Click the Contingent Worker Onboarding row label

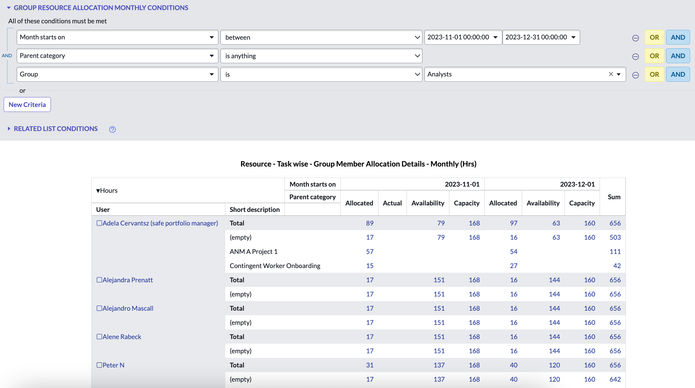click(275, 266)
